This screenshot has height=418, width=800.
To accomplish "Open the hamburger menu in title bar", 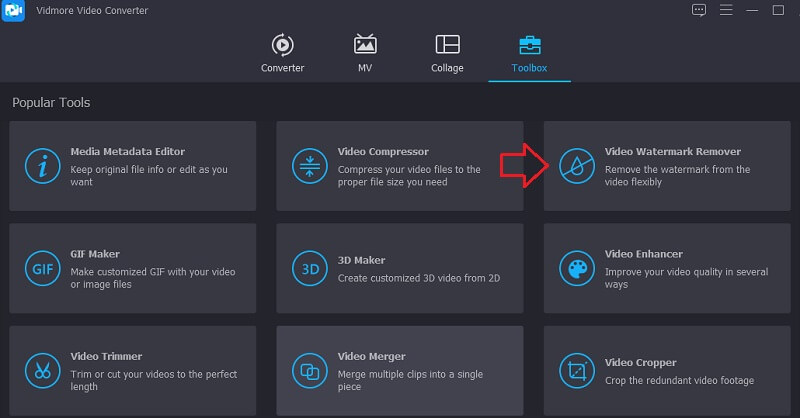I will 725,10.
